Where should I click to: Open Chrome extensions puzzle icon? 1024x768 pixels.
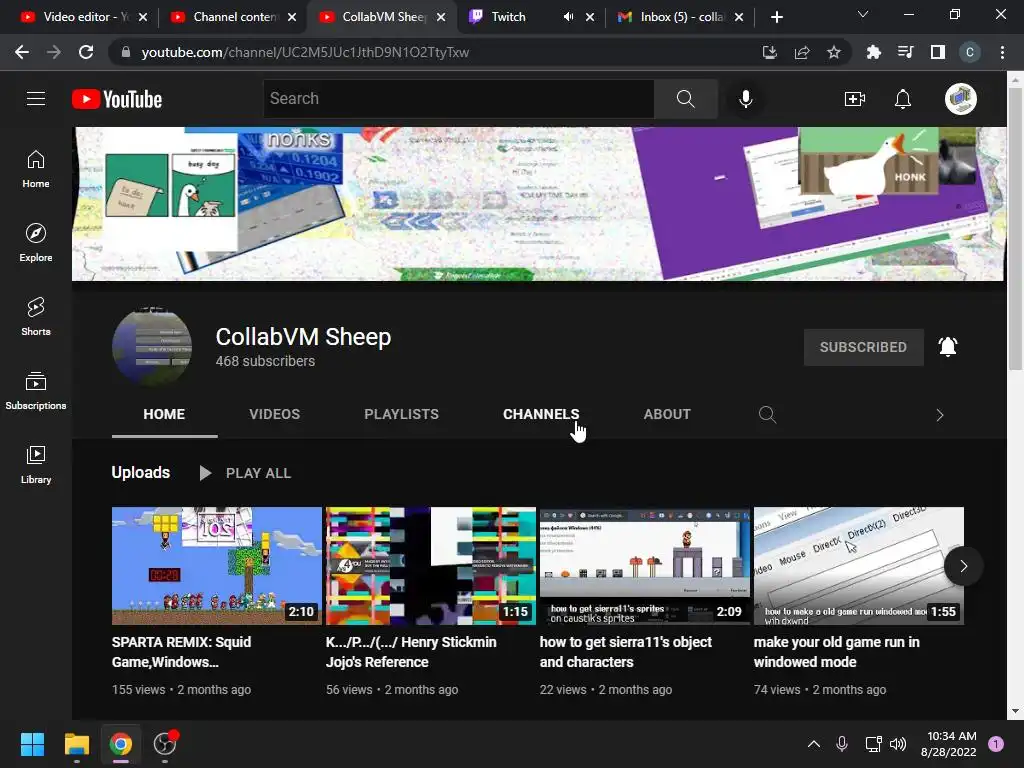(873, 52)
